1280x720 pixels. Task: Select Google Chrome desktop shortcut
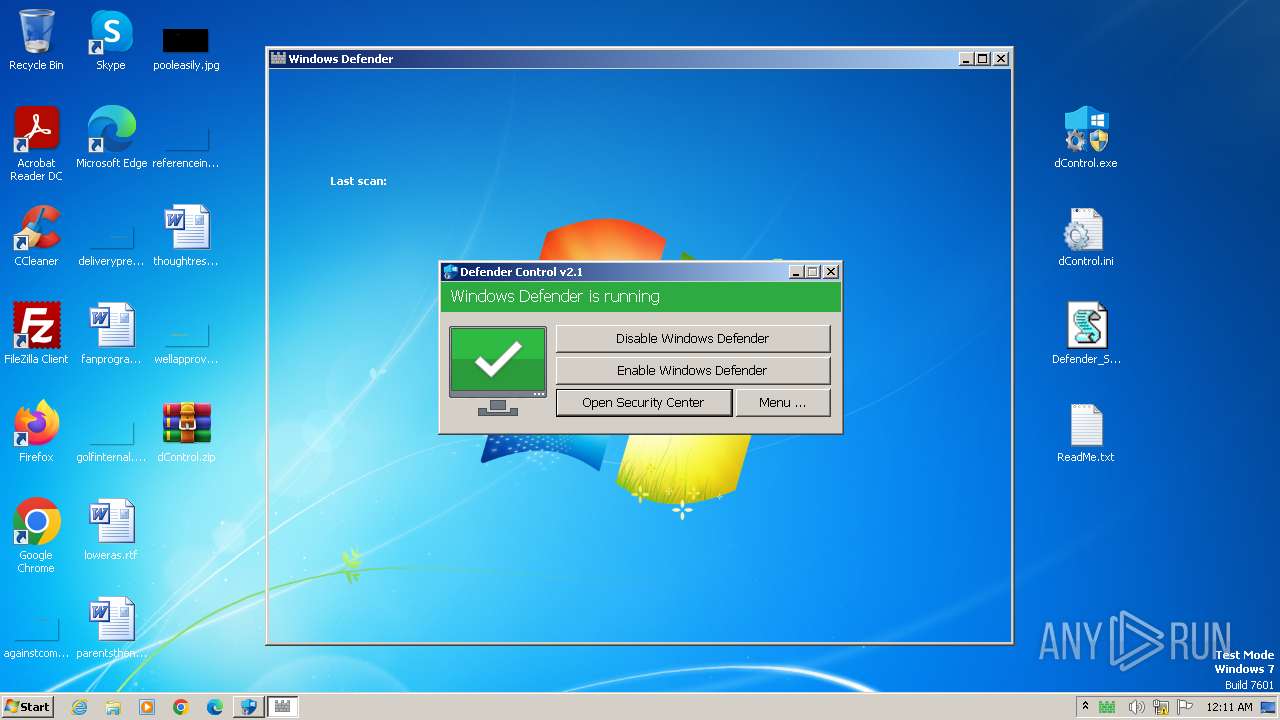36,536
